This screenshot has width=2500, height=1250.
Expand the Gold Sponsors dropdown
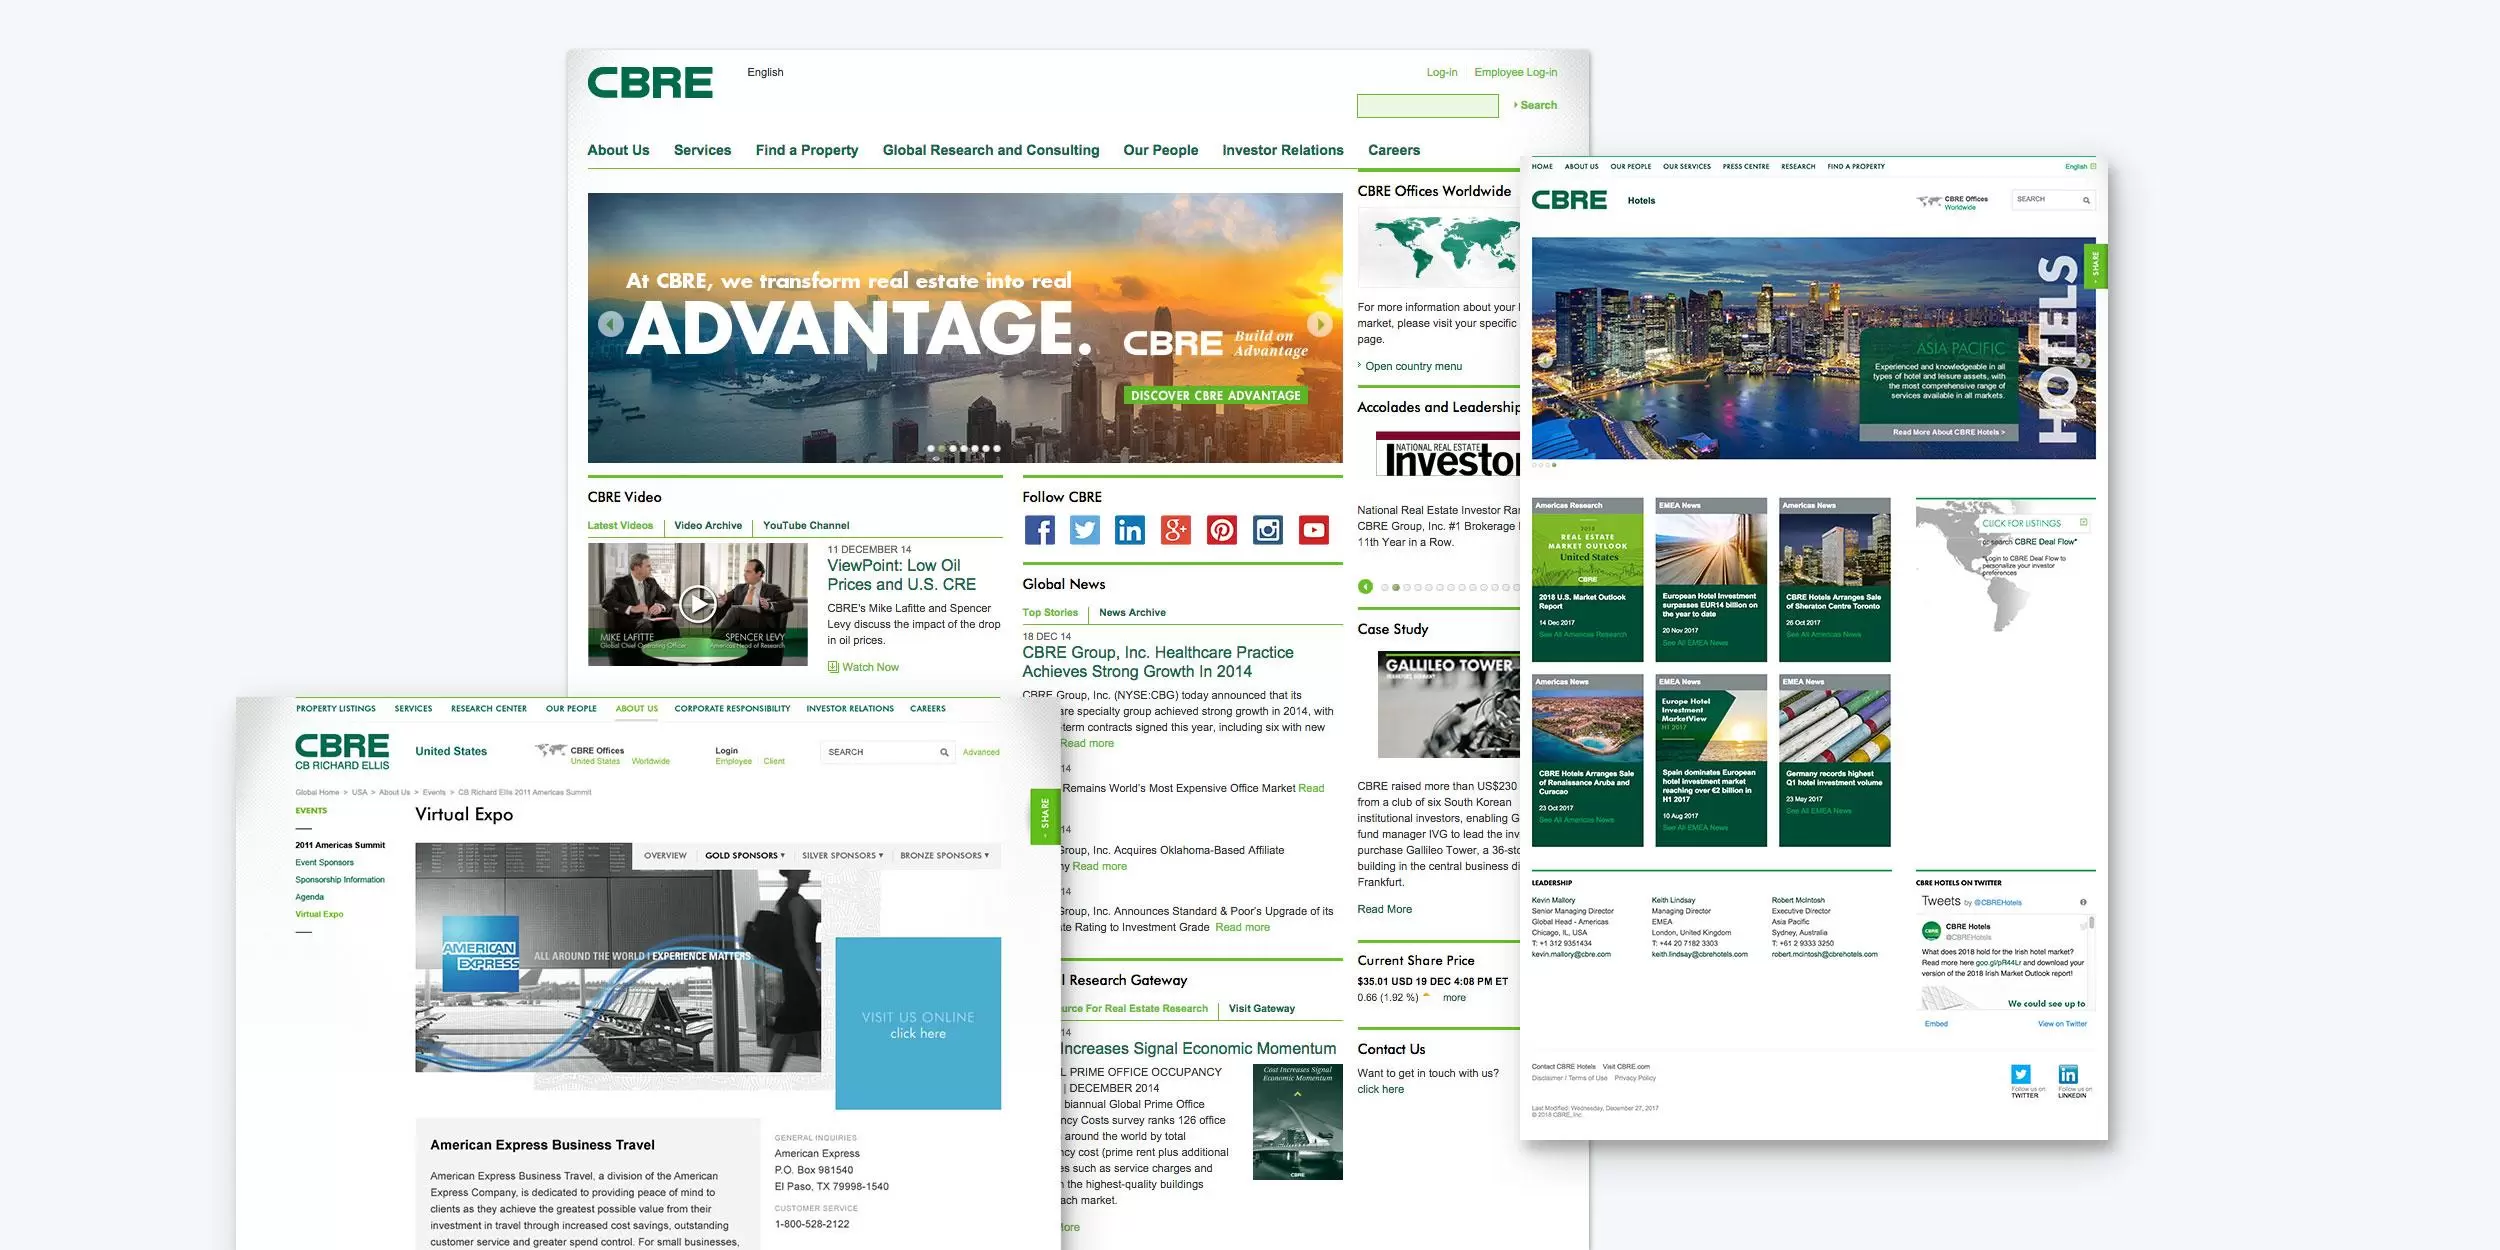(745, 856)
